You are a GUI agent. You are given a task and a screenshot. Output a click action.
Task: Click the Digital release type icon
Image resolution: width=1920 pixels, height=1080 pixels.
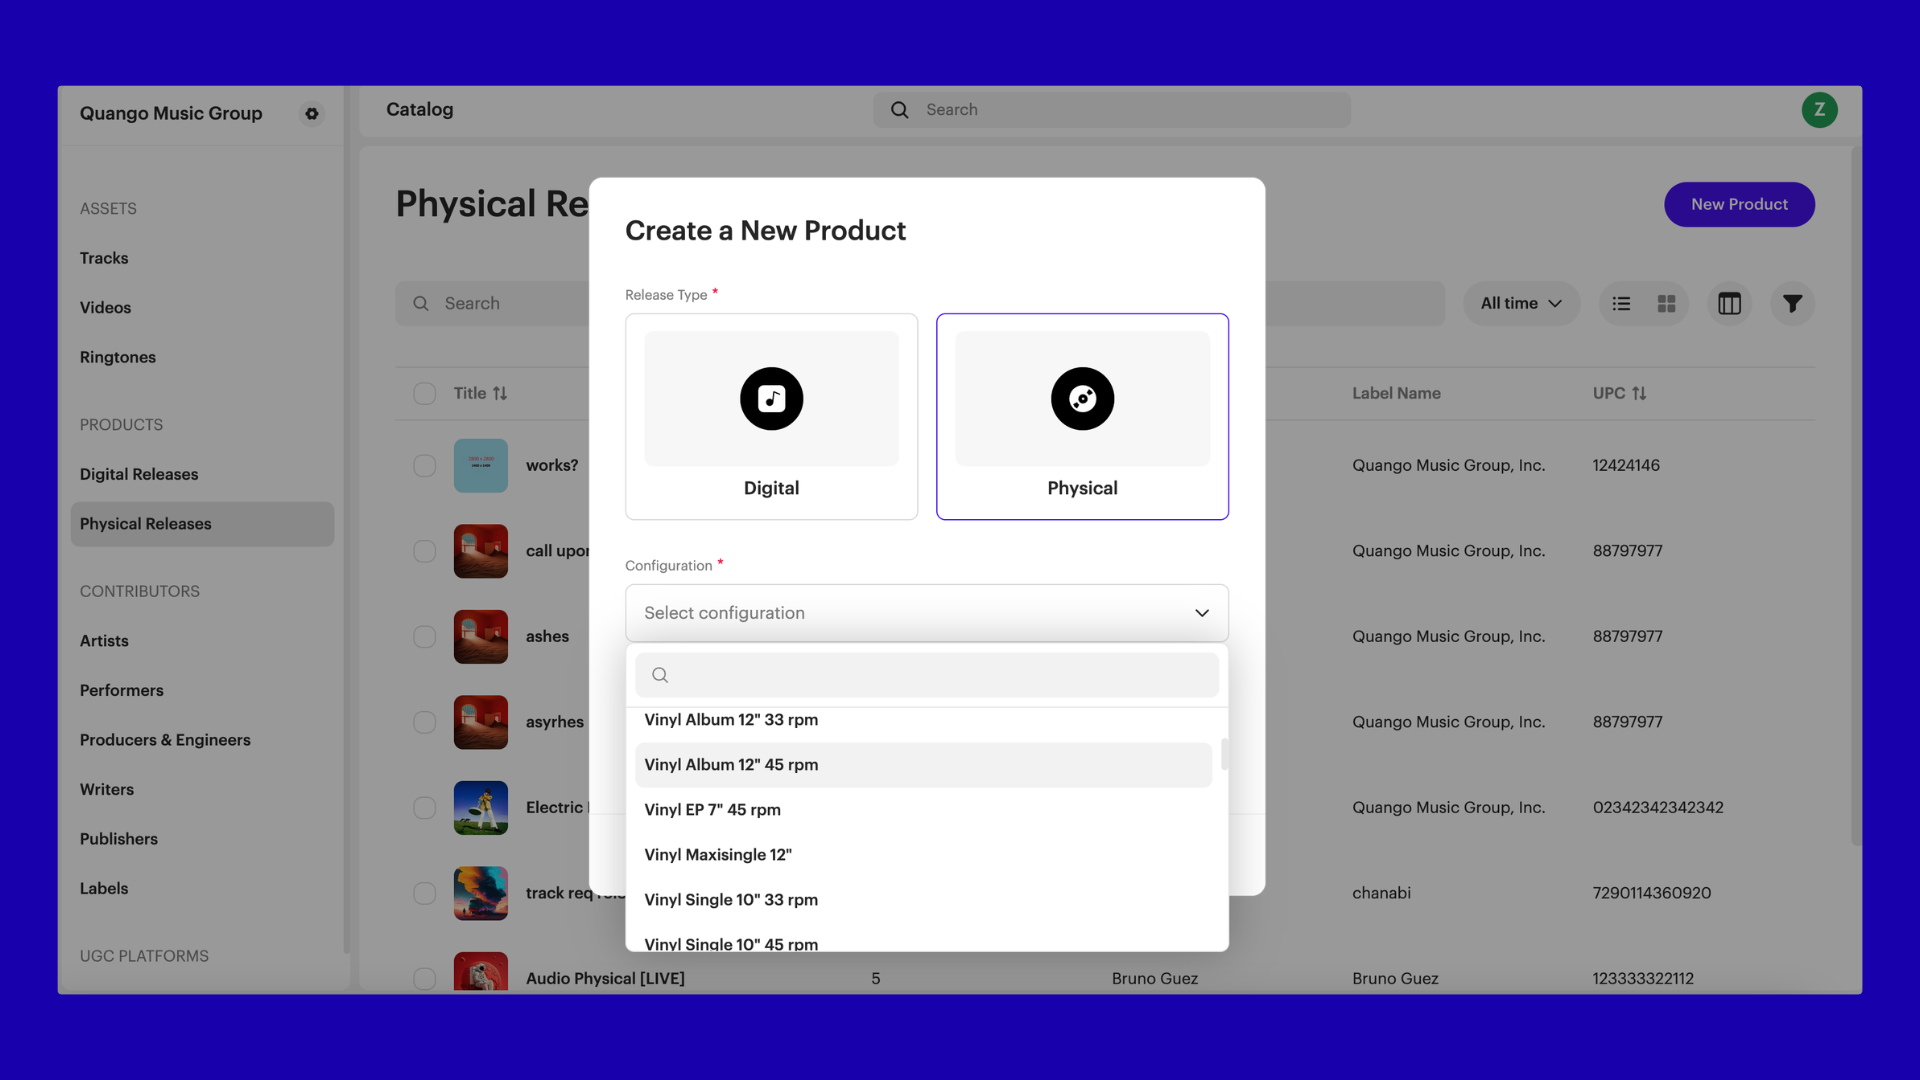point(771,399)
